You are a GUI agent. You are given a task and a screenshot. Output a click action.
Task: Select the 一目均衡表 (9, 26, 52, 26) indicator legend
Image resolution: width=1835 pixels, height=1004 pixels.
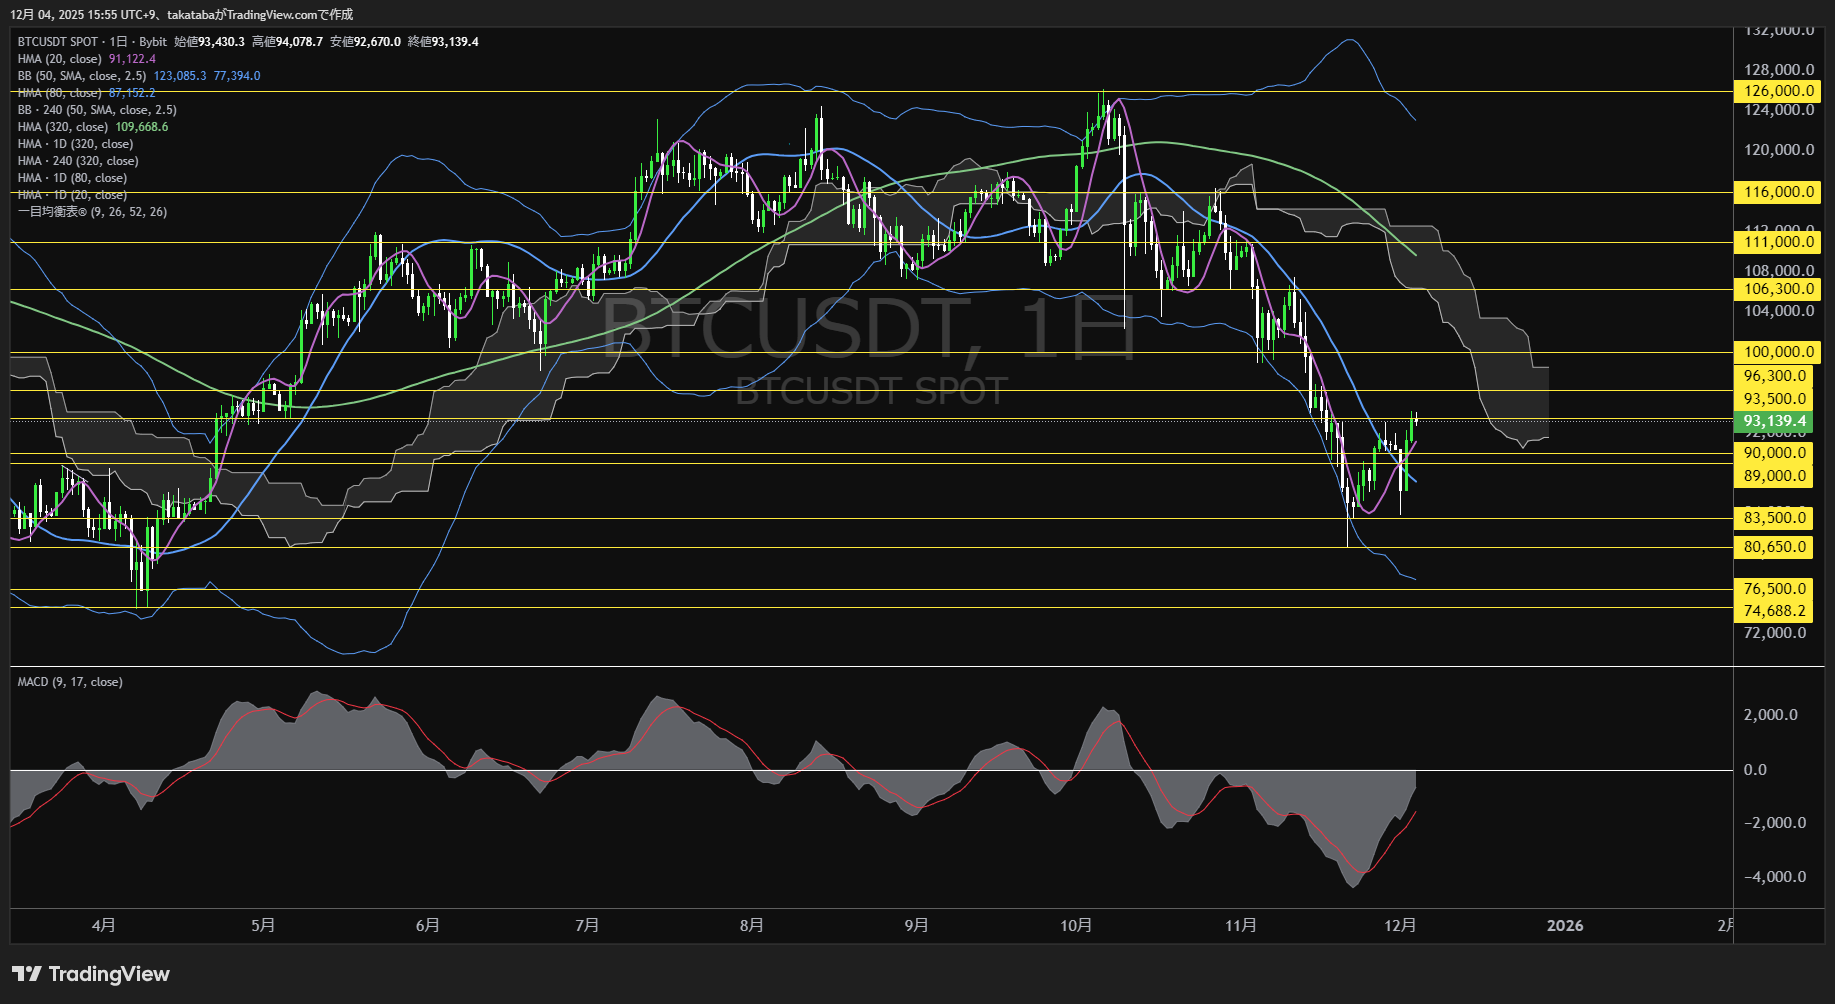[92, 212]
